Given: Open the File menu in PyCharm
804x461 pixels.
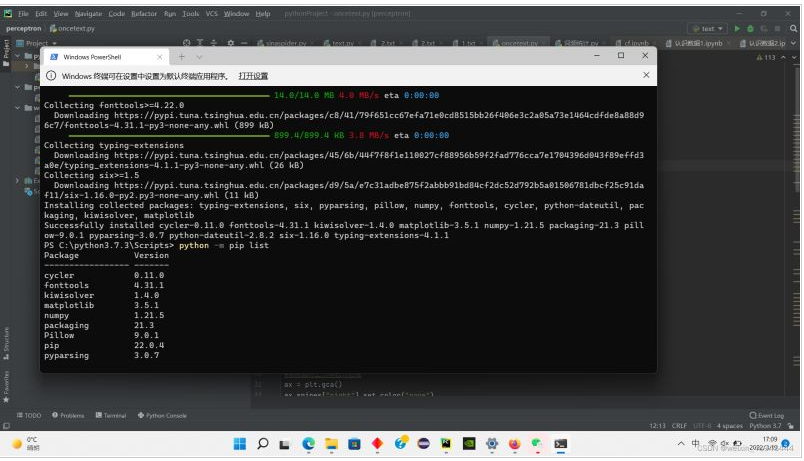Looking at the screenshot, I should coord(24,14).
